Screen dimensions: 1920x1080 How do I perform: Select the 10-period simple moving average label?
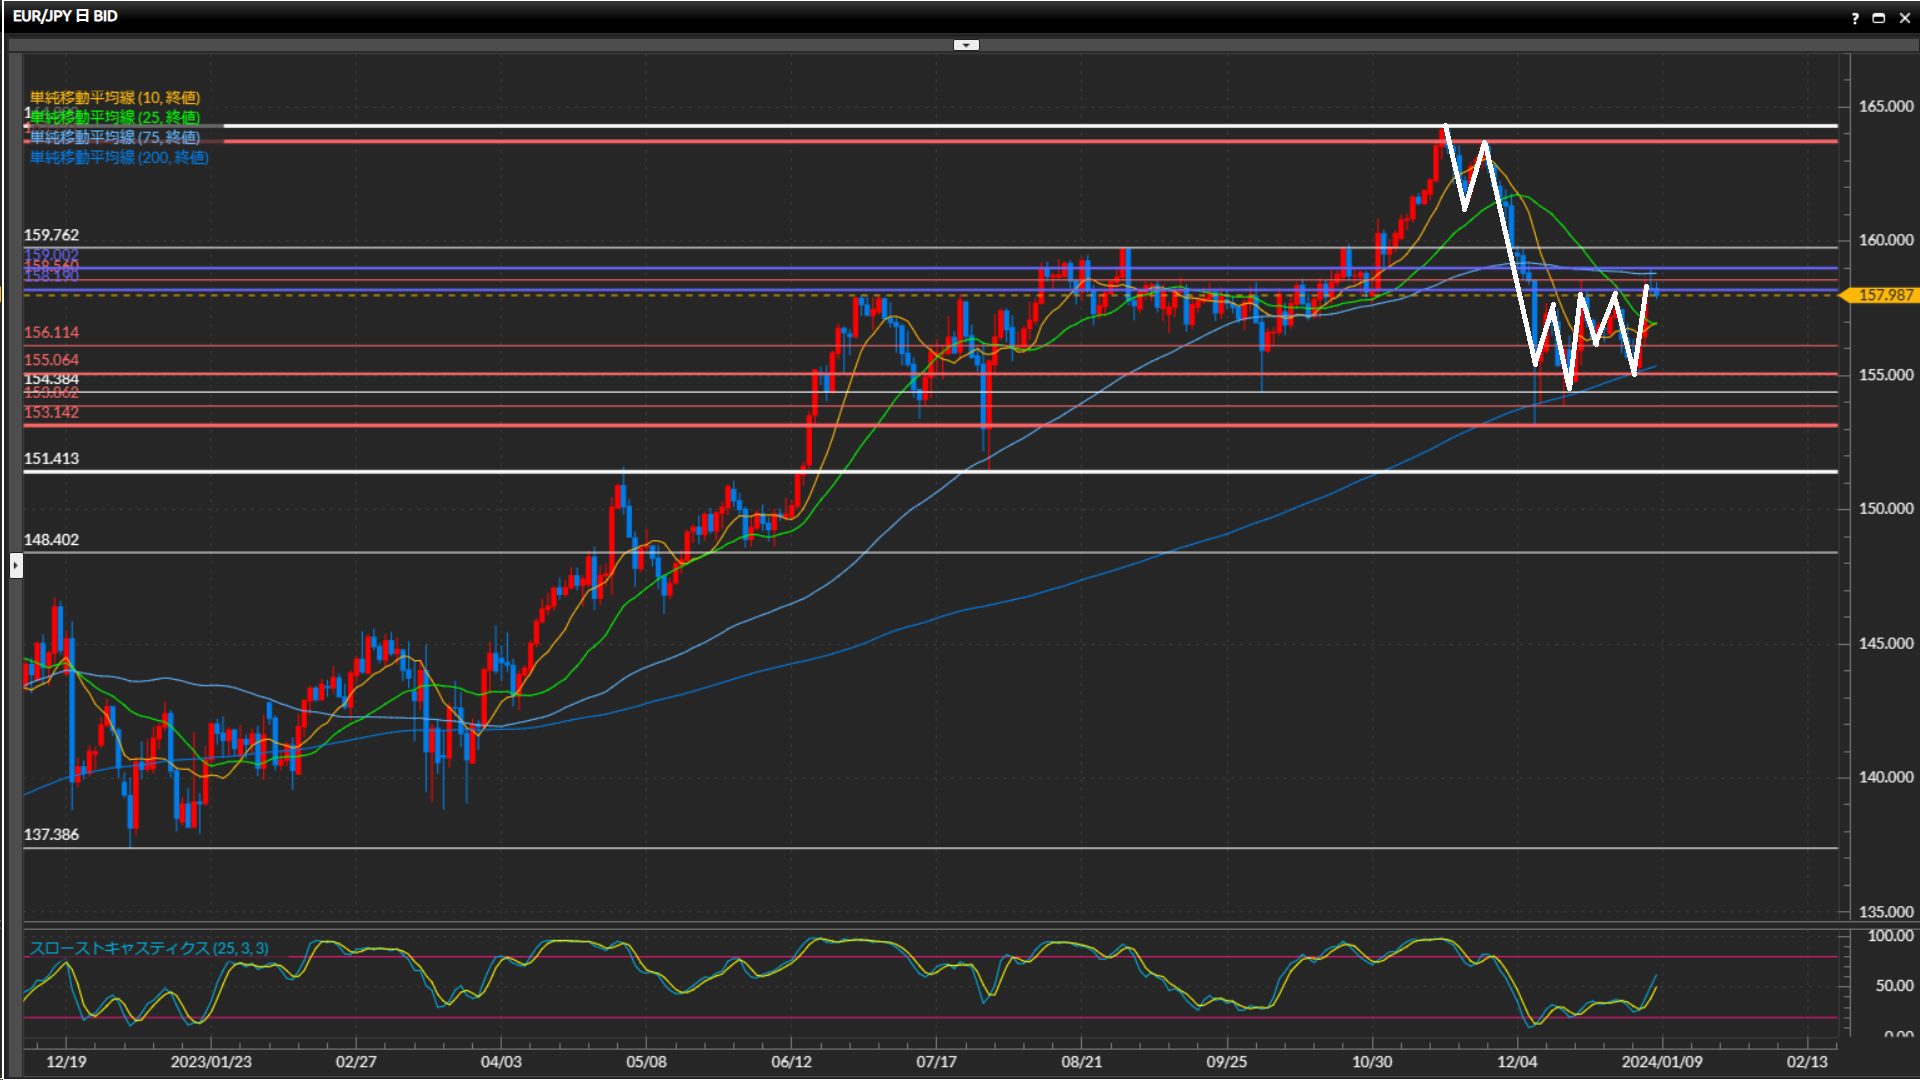[114, 97]
